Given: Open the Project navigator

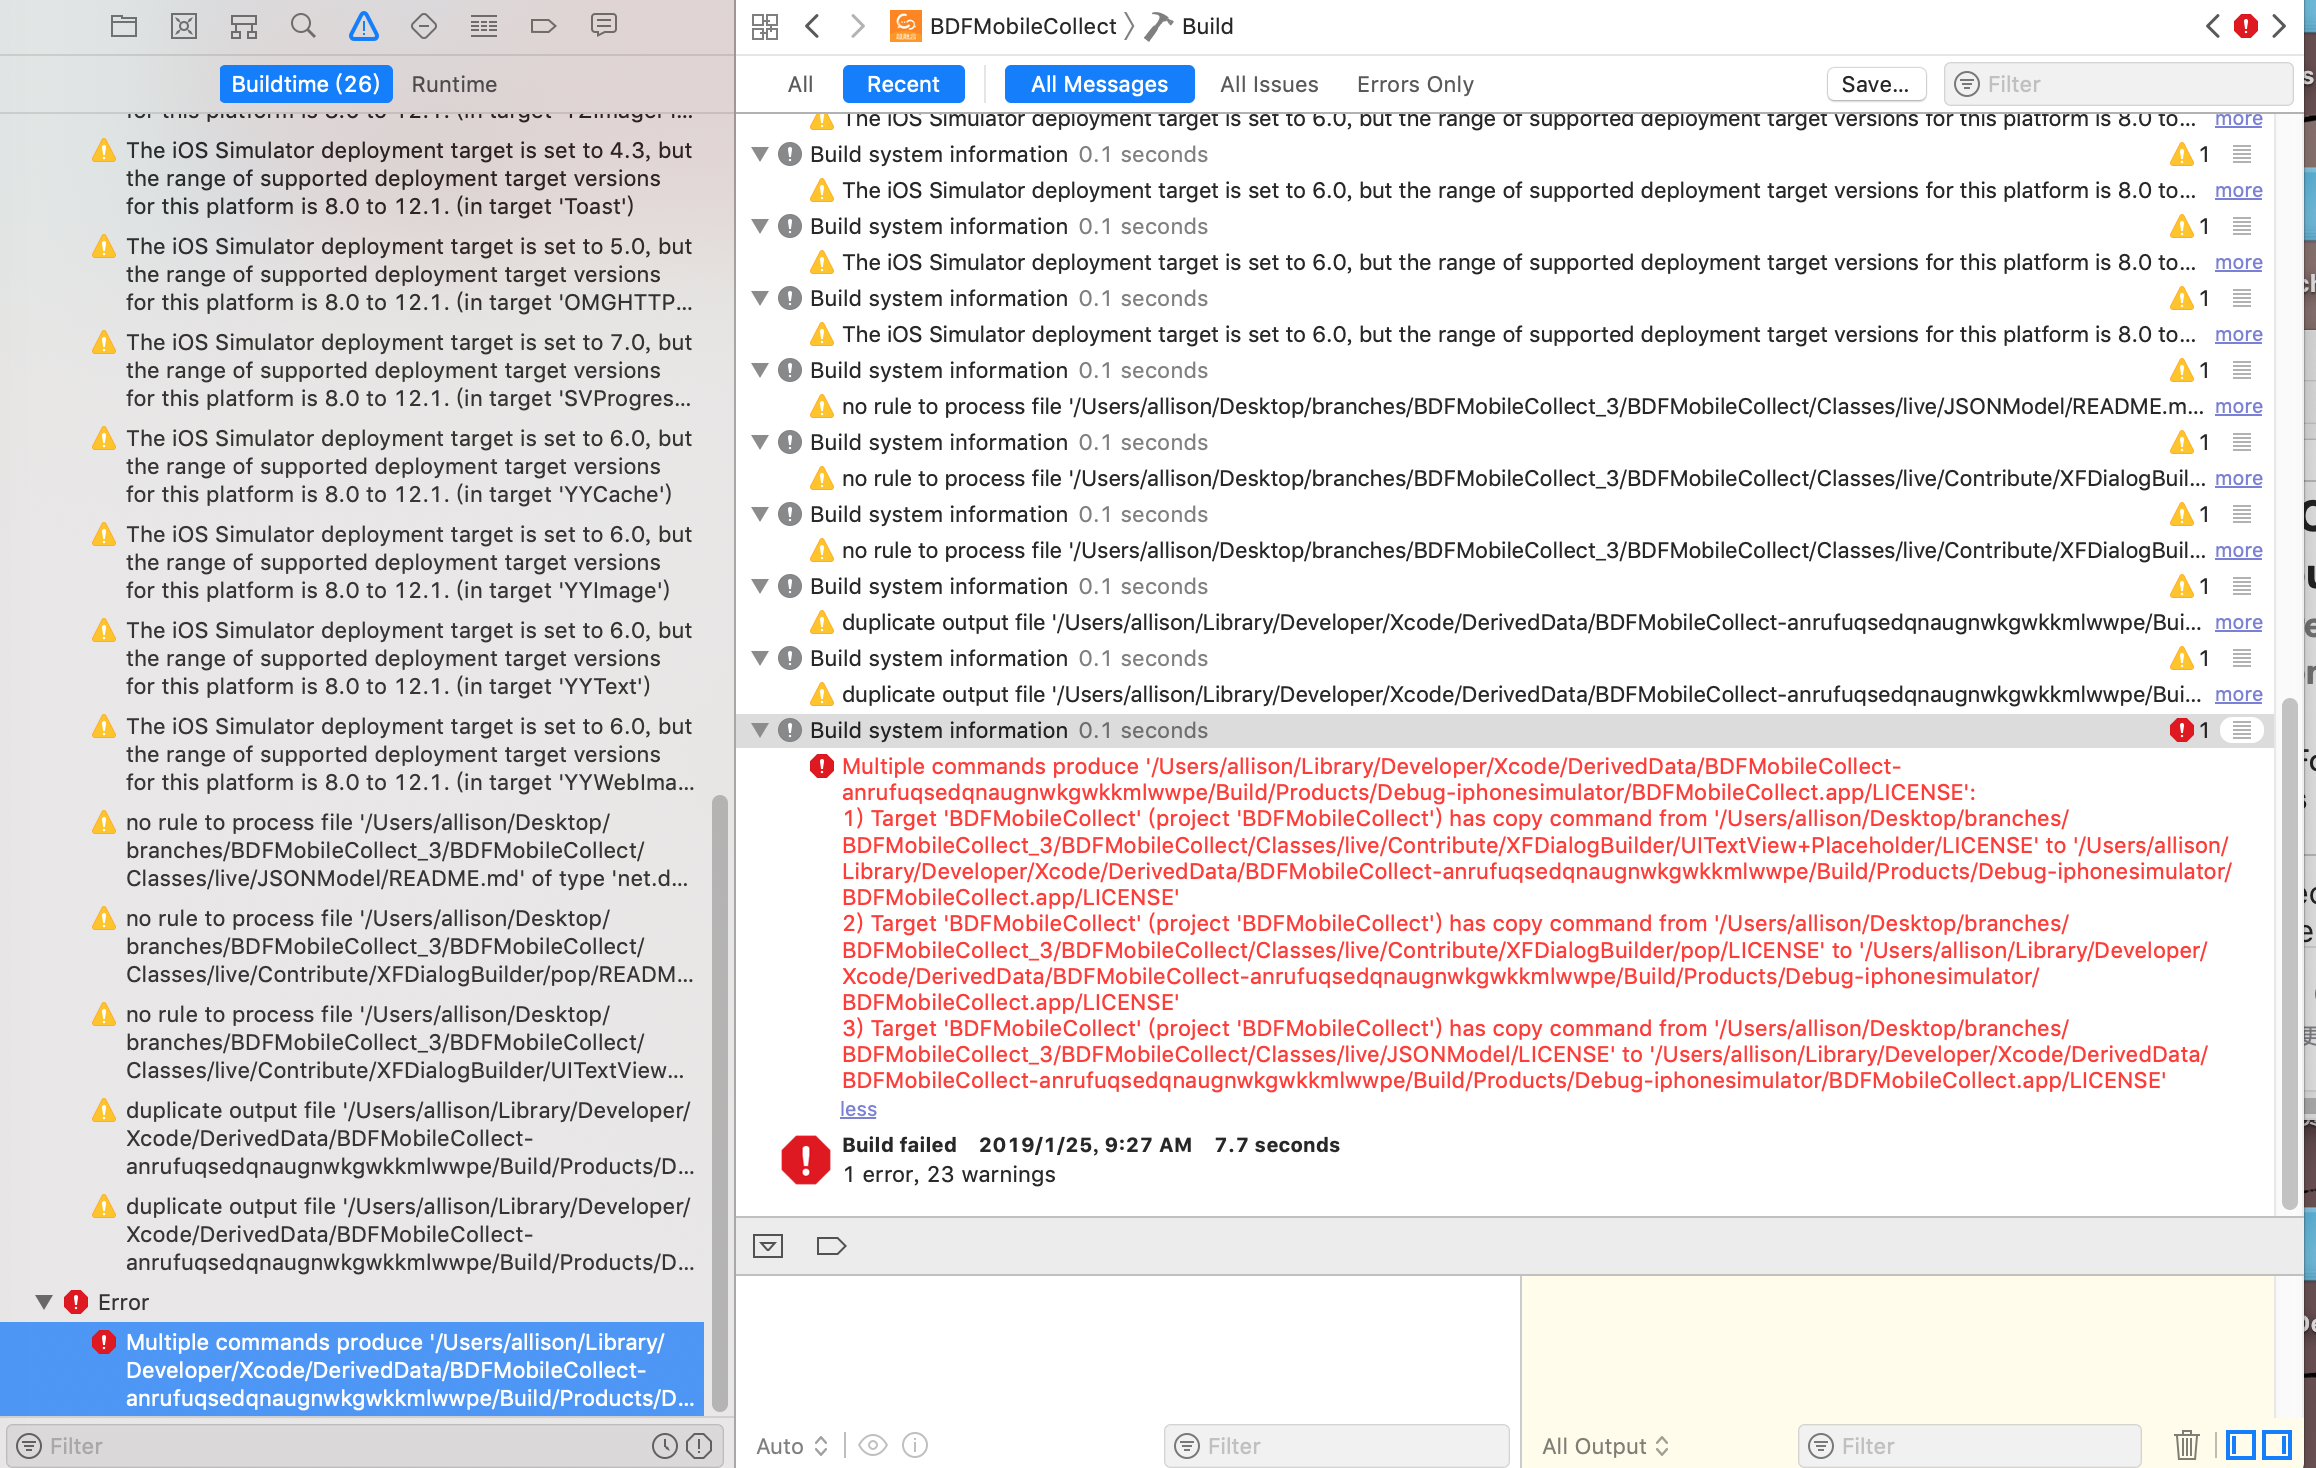Looking at the screenshot, I should 124,26.
